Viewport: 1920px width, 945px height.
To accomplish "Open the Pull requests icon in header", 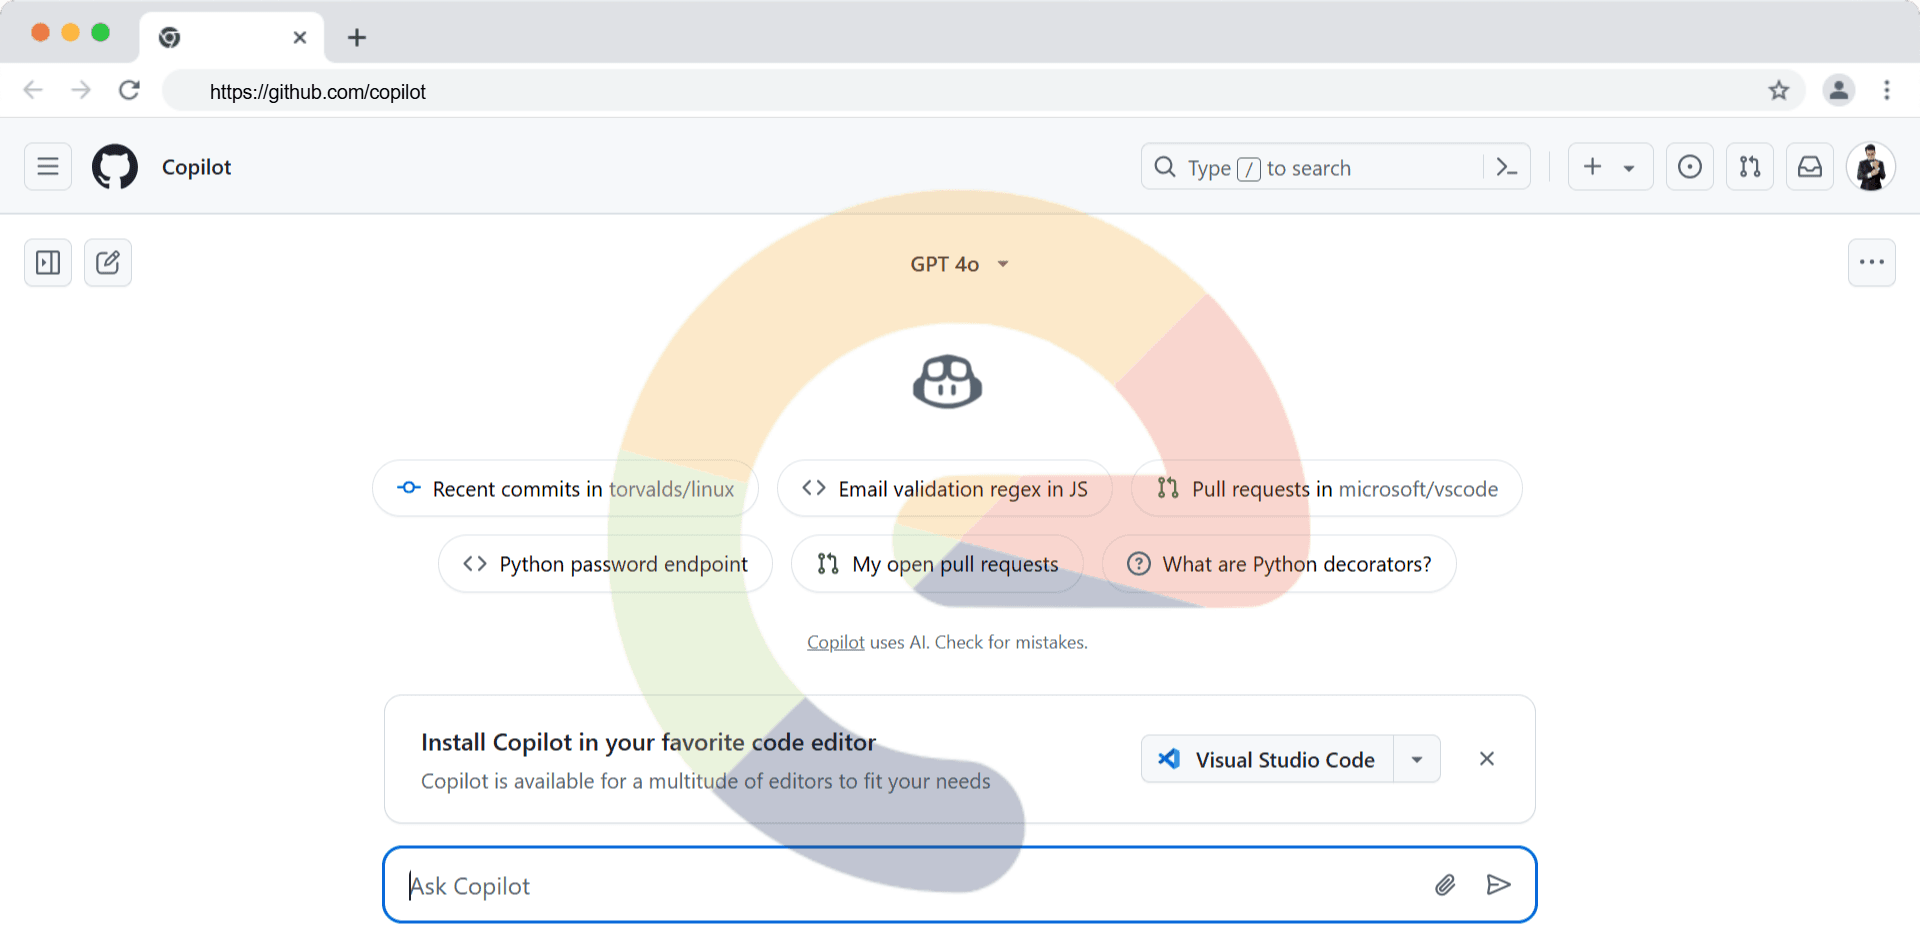I will [x=1750, y=167].
